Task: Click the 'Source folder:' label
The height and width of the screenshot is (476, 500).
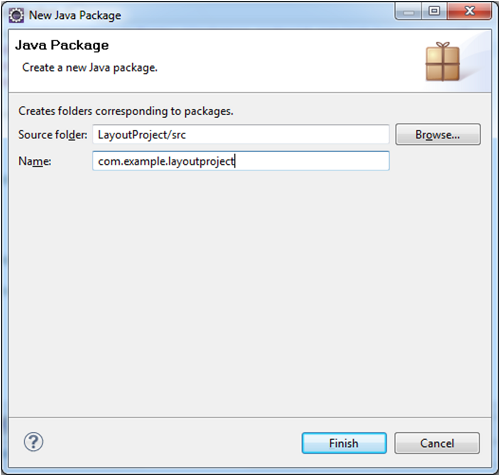Action: pyautogui.click(x=53, y=135)
